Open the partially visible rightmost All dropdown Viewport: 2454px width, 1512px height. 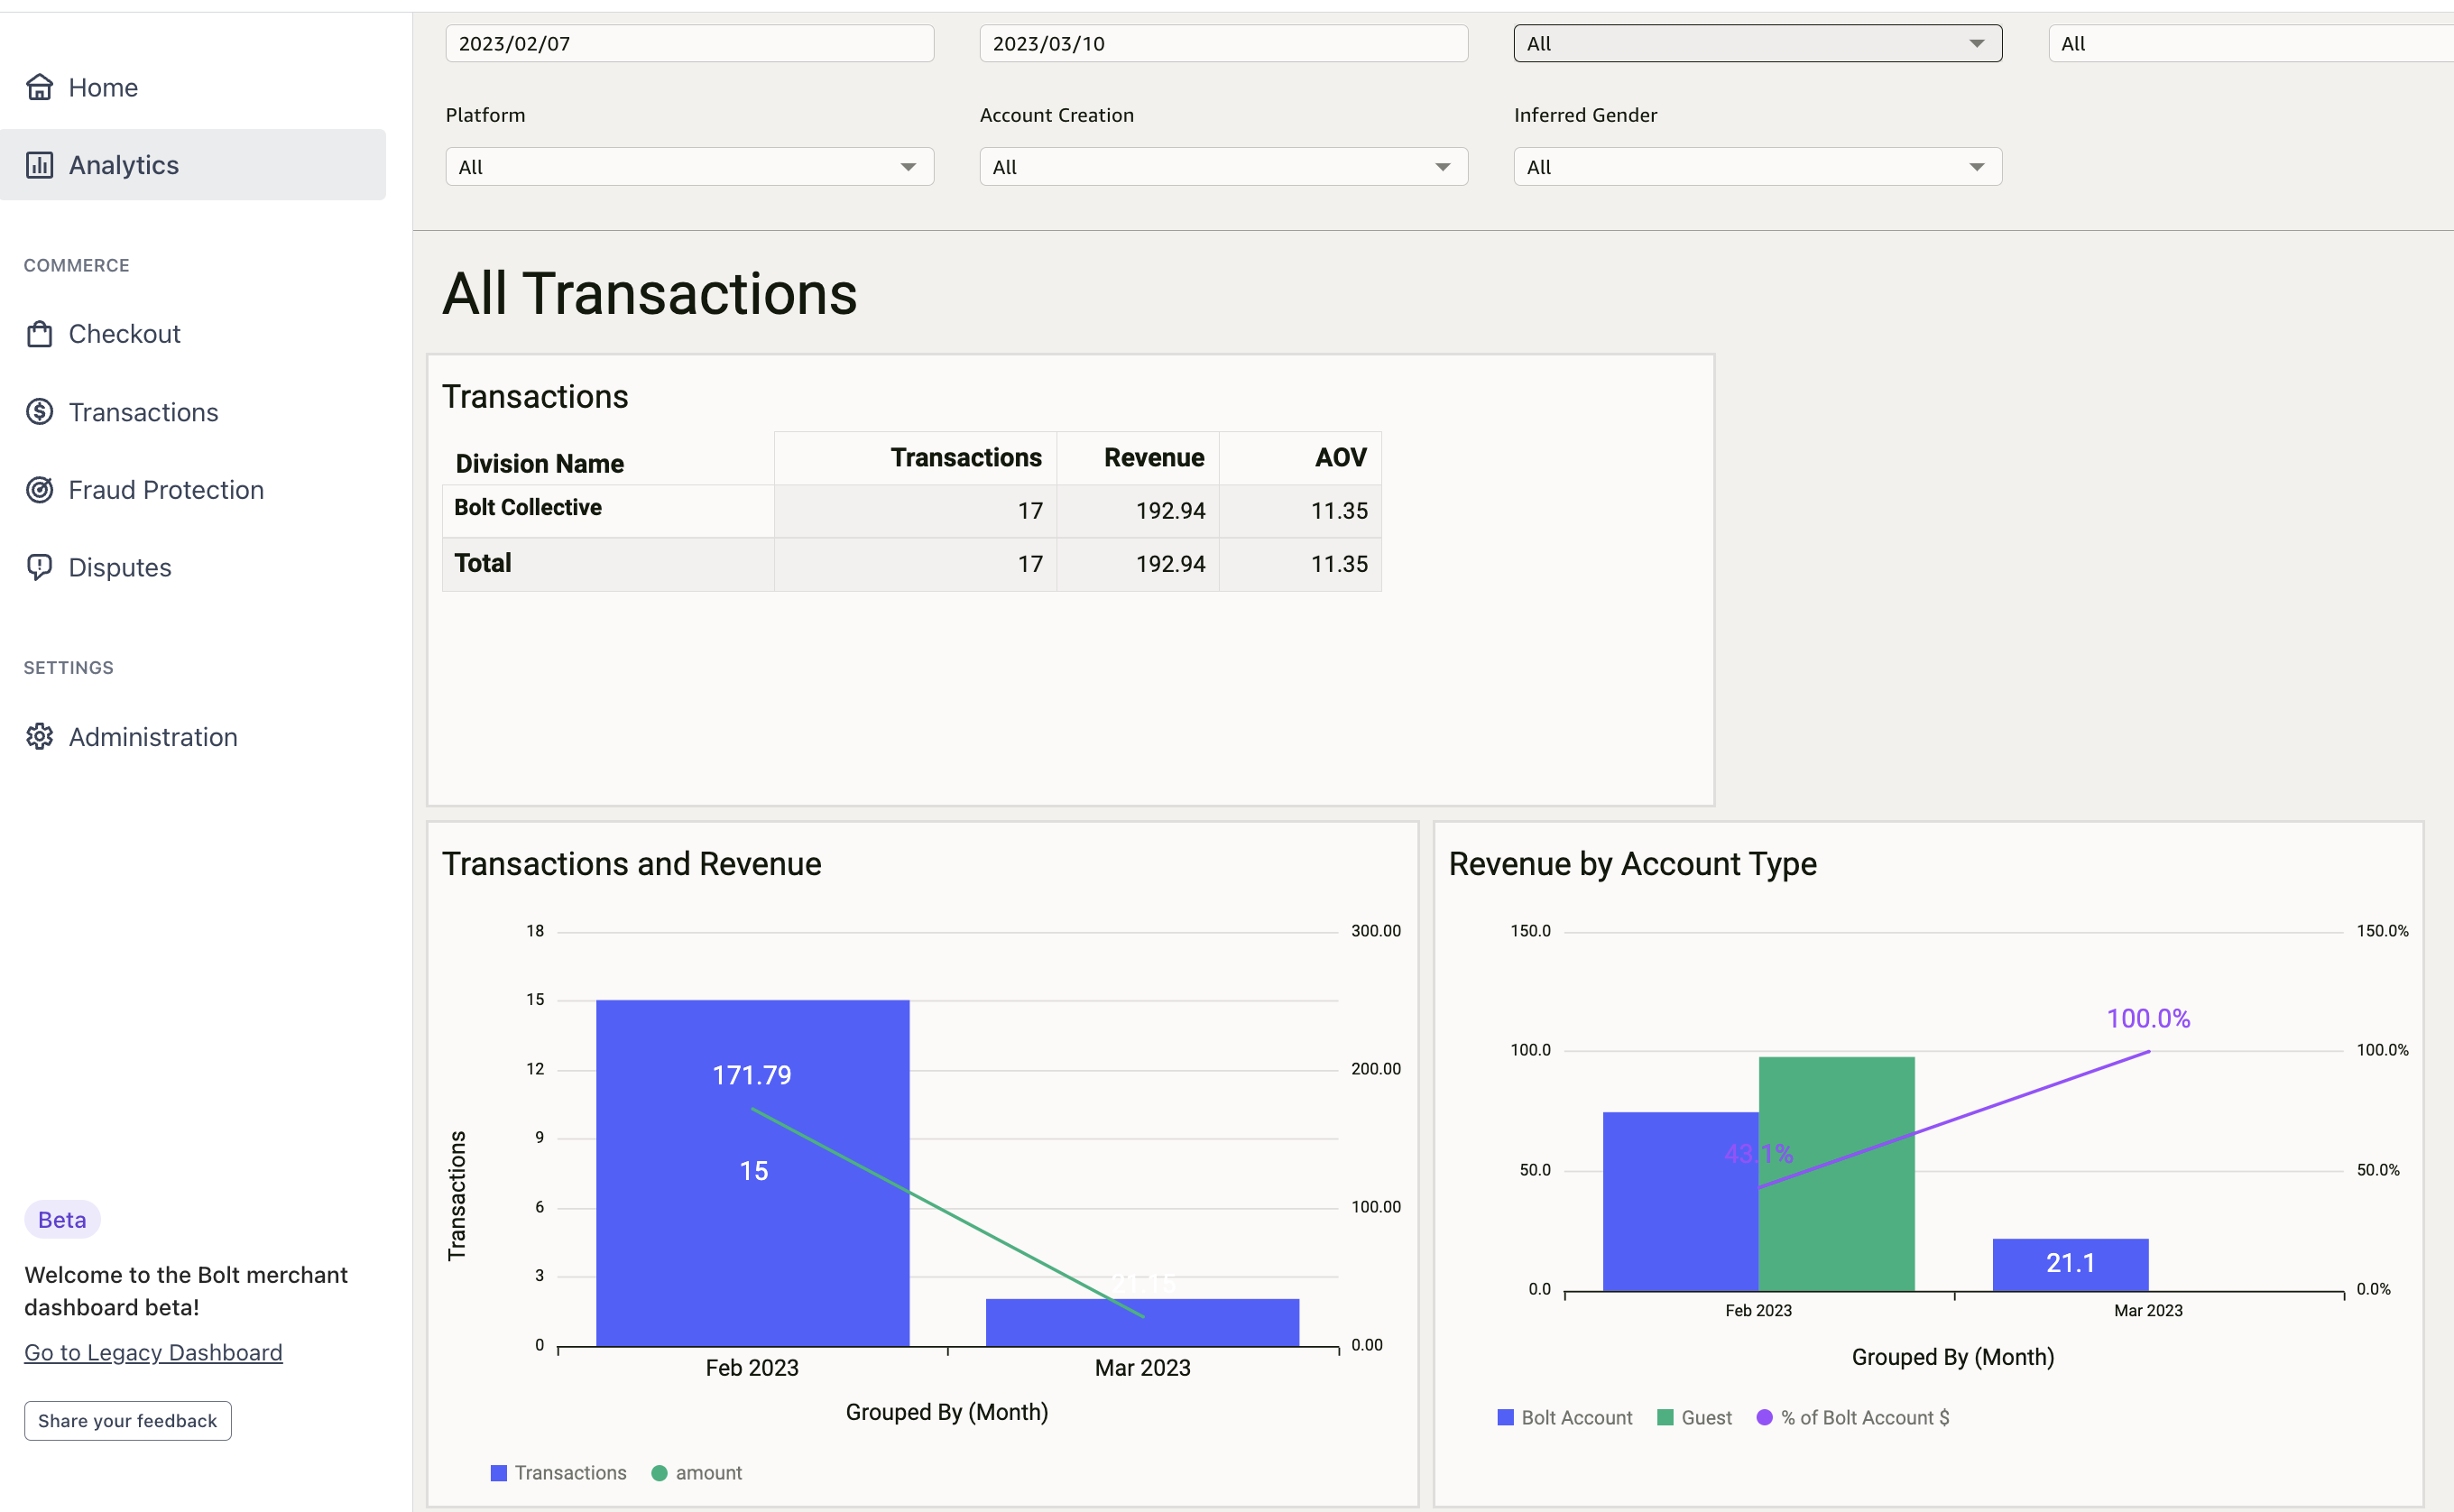(x=2251, y=44)
